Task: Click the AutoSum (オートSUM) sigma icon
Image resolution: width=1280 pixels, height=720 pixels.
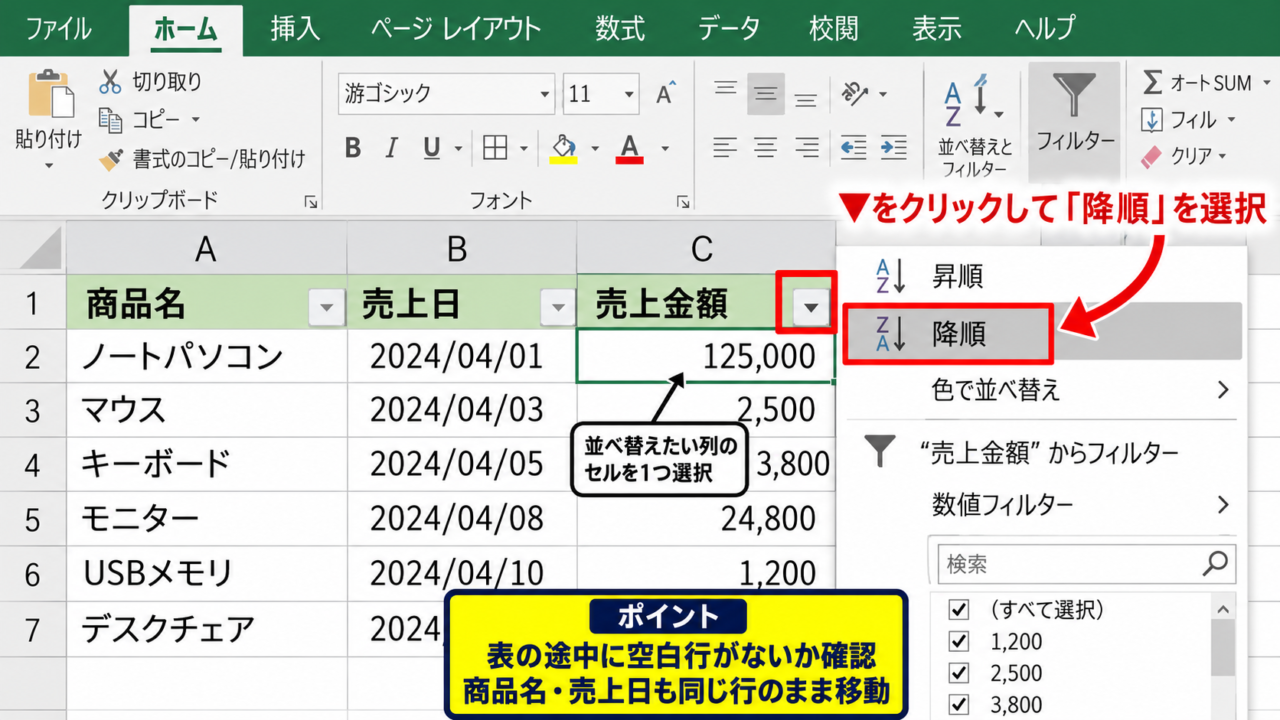Action: click(1153, 82)
